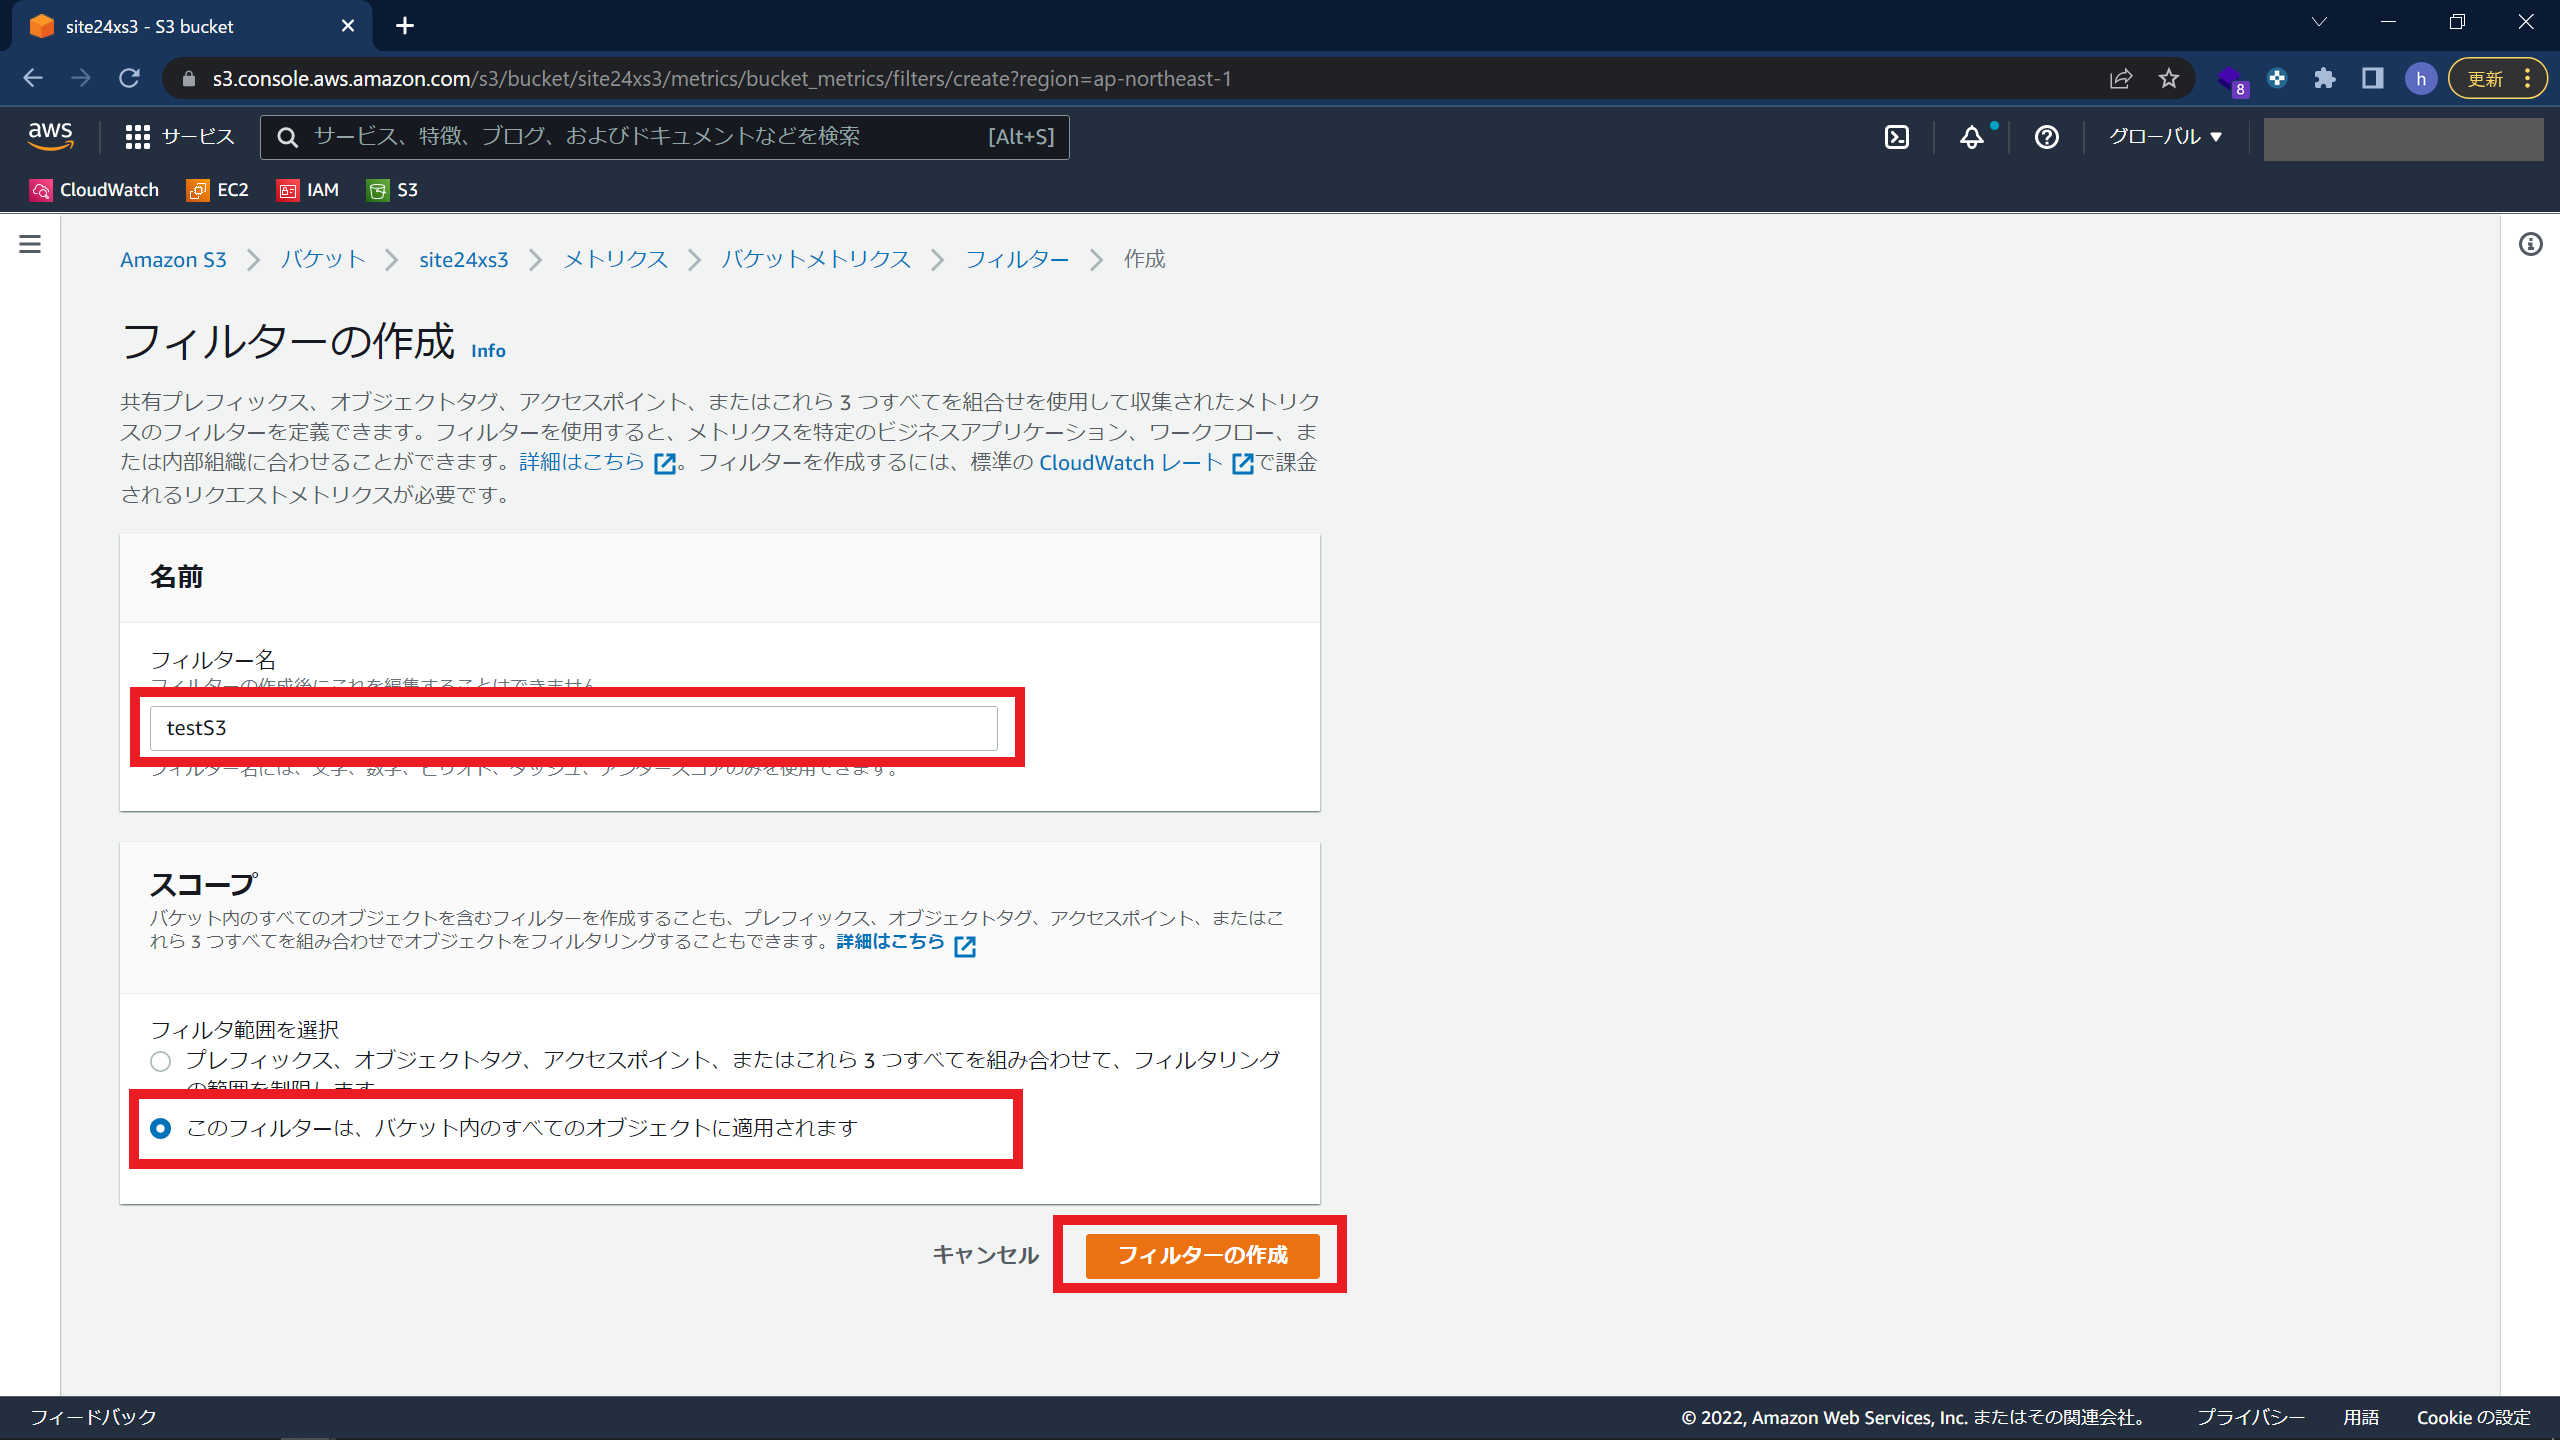Open the info panel icon at right

click(2531, 244)
